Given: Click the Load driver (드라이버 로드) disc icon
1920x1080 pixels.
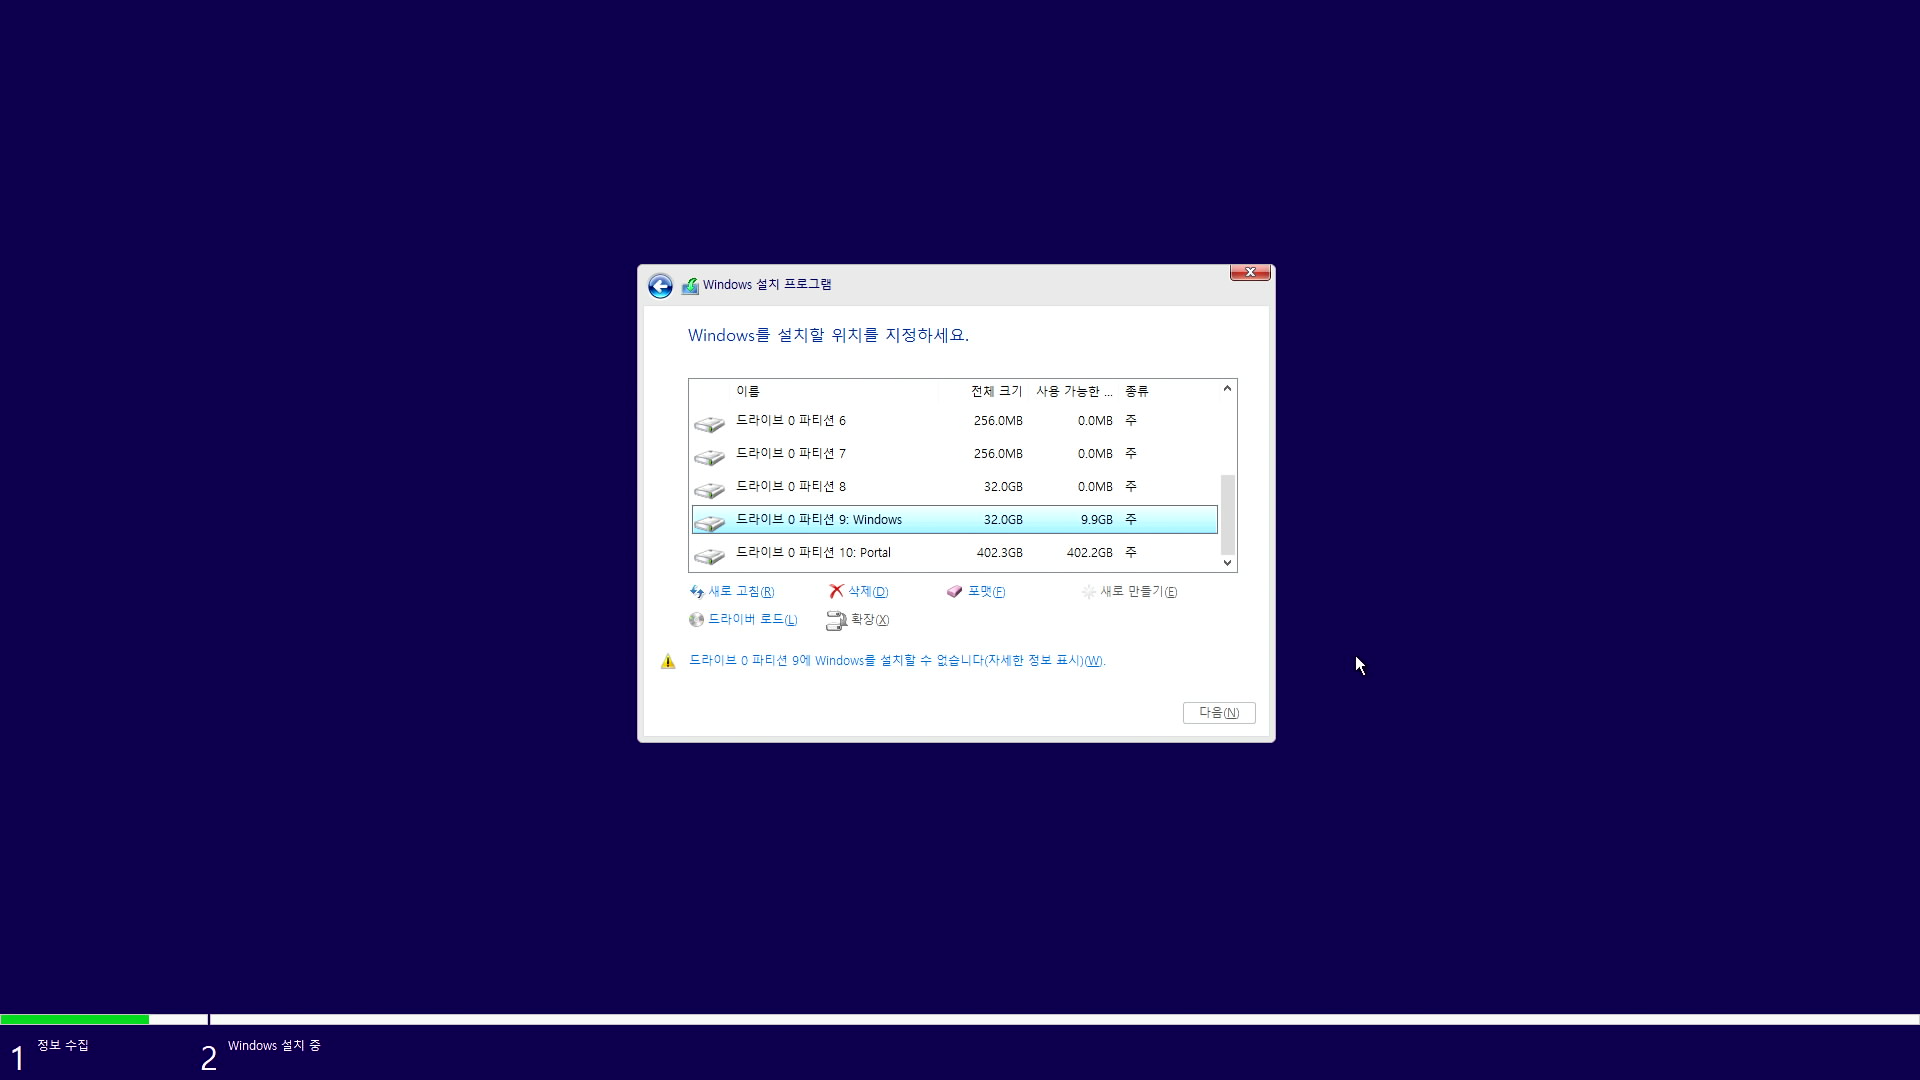Looking at the screenshot, I should click(x=697, y=620).
